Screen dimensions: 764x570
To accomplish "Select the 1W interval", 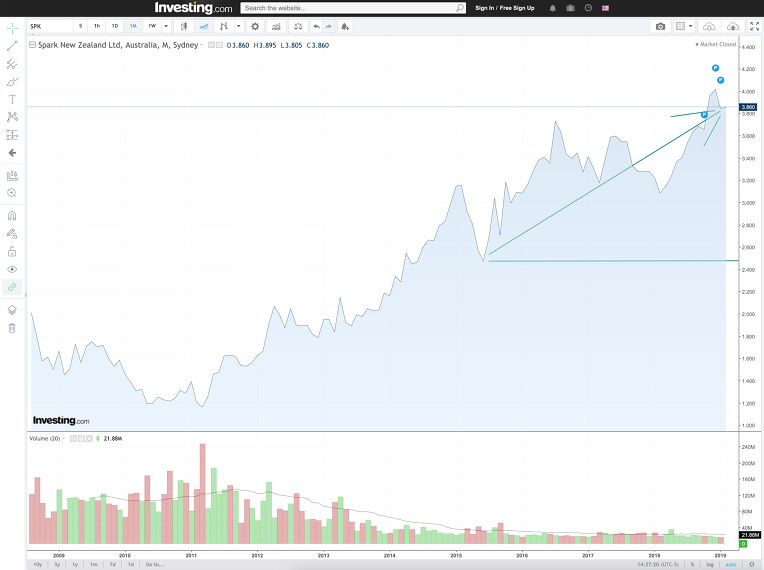I will click(x=152, y=26).
